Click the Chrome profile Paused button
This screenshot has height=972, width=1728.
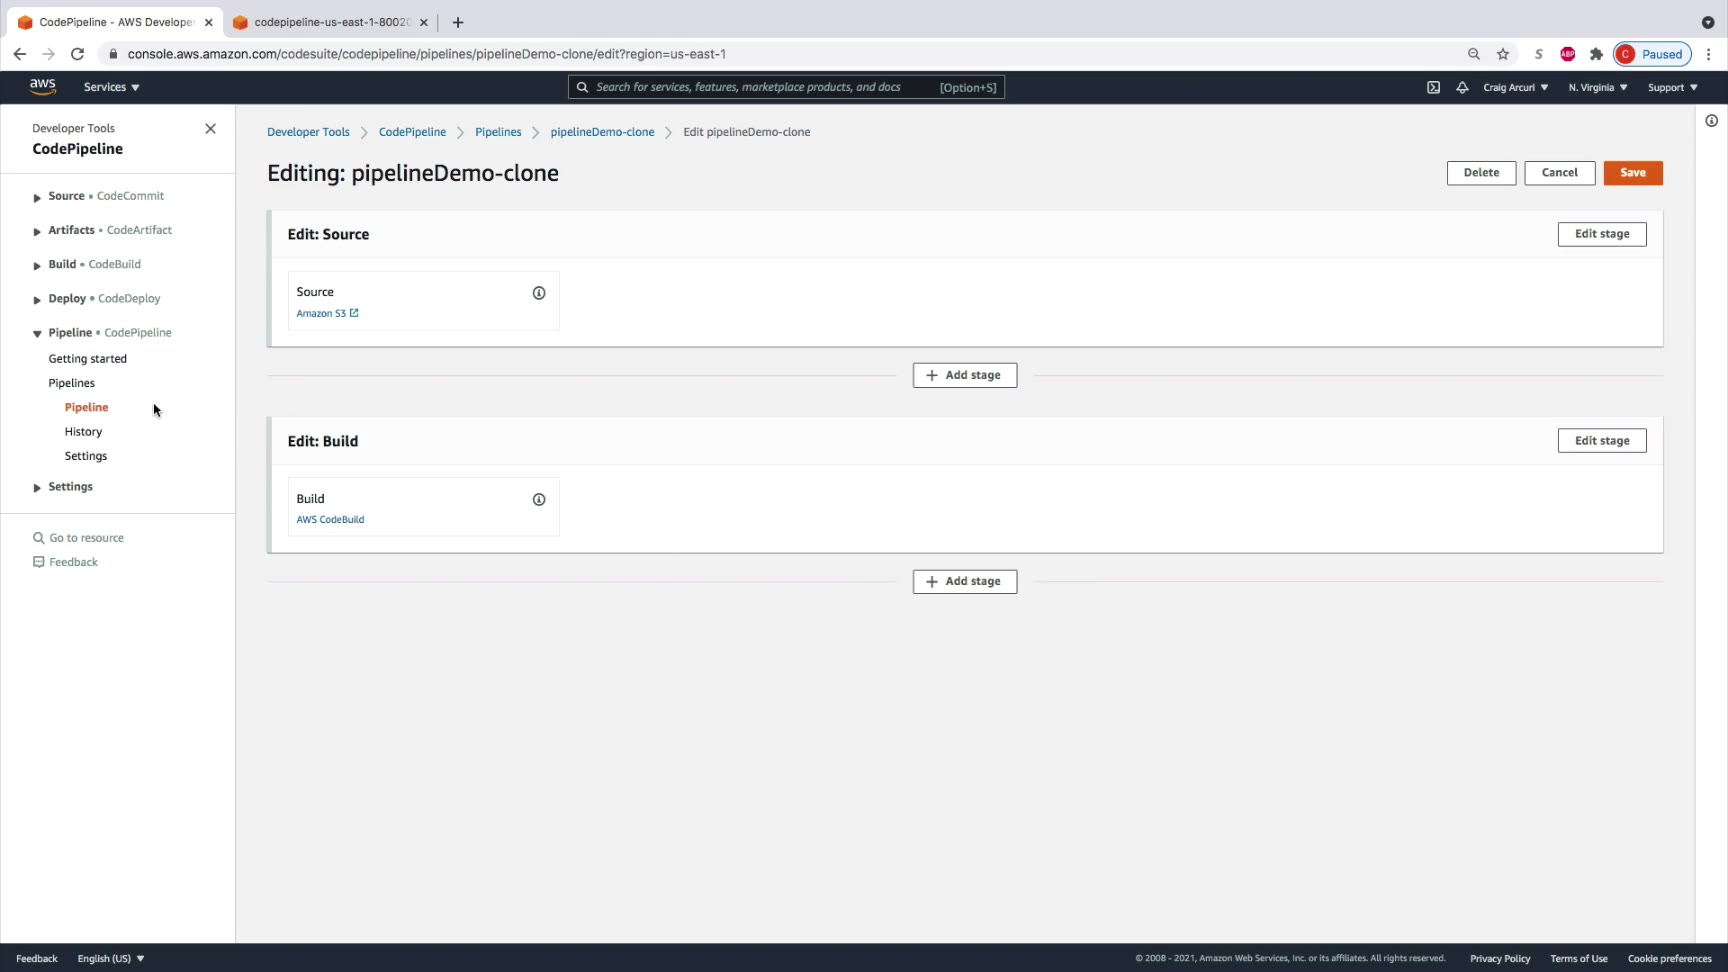click(1652, 54)
